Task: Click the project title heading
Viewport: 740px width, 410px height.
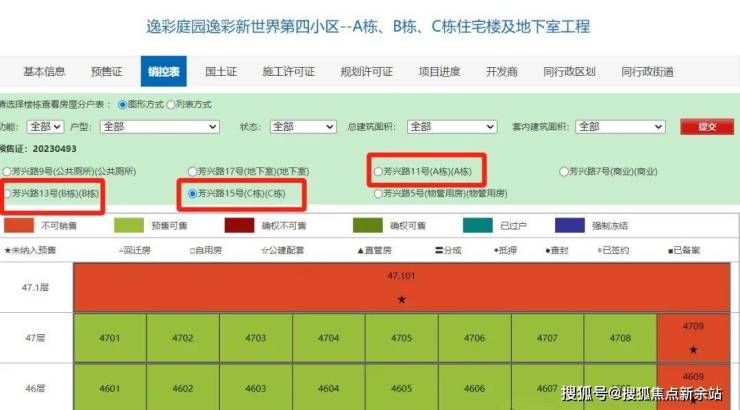Action: pos(368,26)
